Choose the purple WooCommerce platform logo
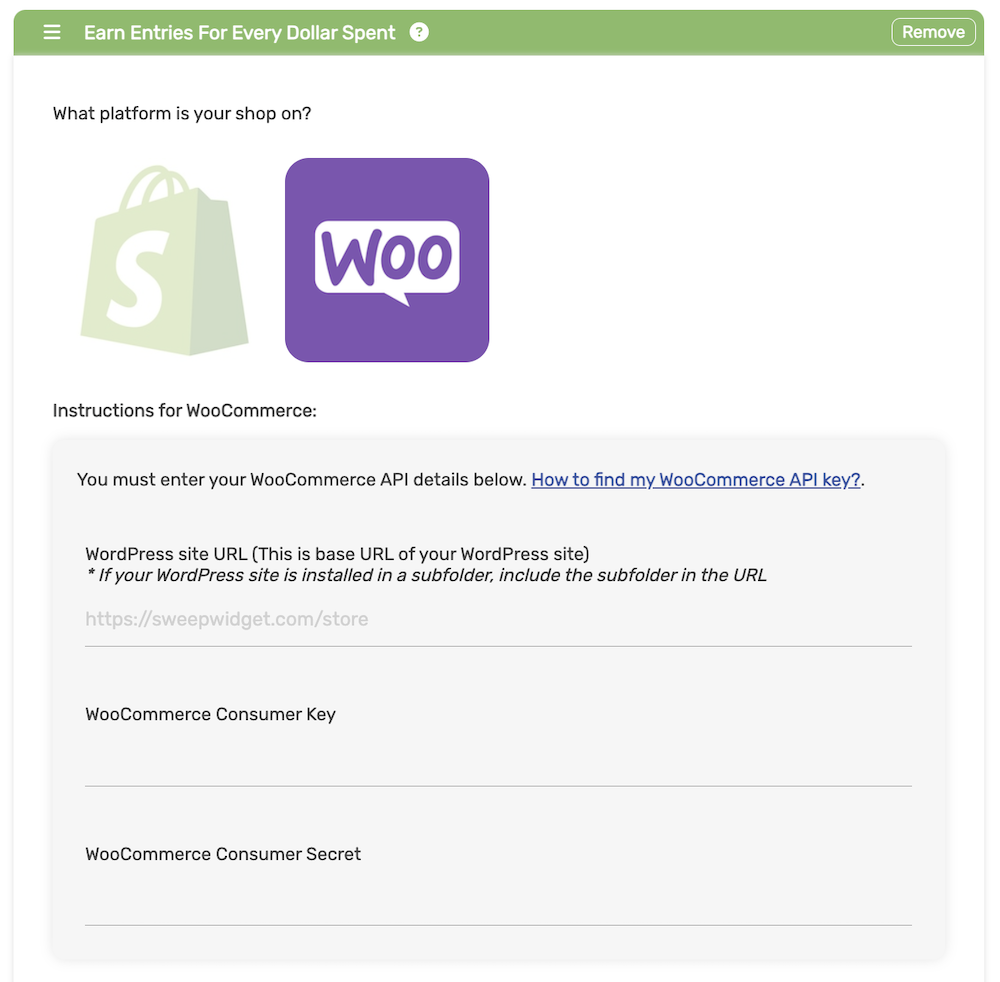Image resolution: width=1000 pixels, height=982 pixels. click(387, 260)
